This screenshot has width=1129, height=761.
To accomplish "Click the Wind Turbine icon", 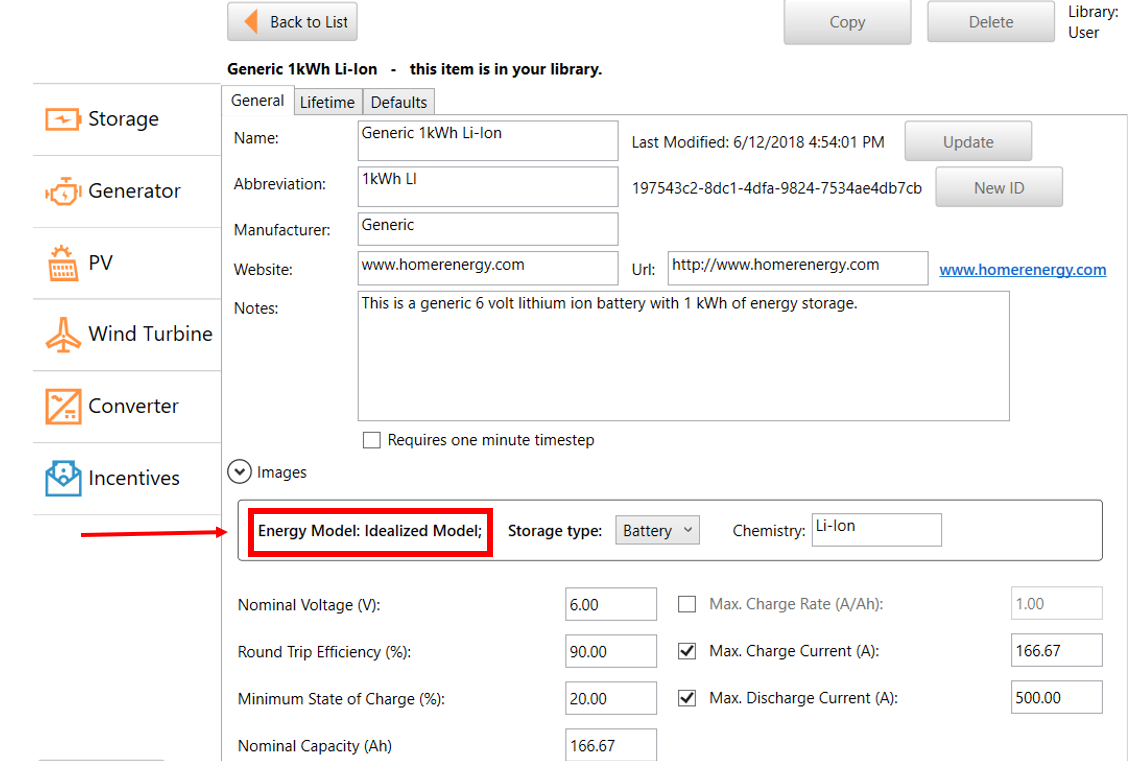I will (x=62, y=334).
